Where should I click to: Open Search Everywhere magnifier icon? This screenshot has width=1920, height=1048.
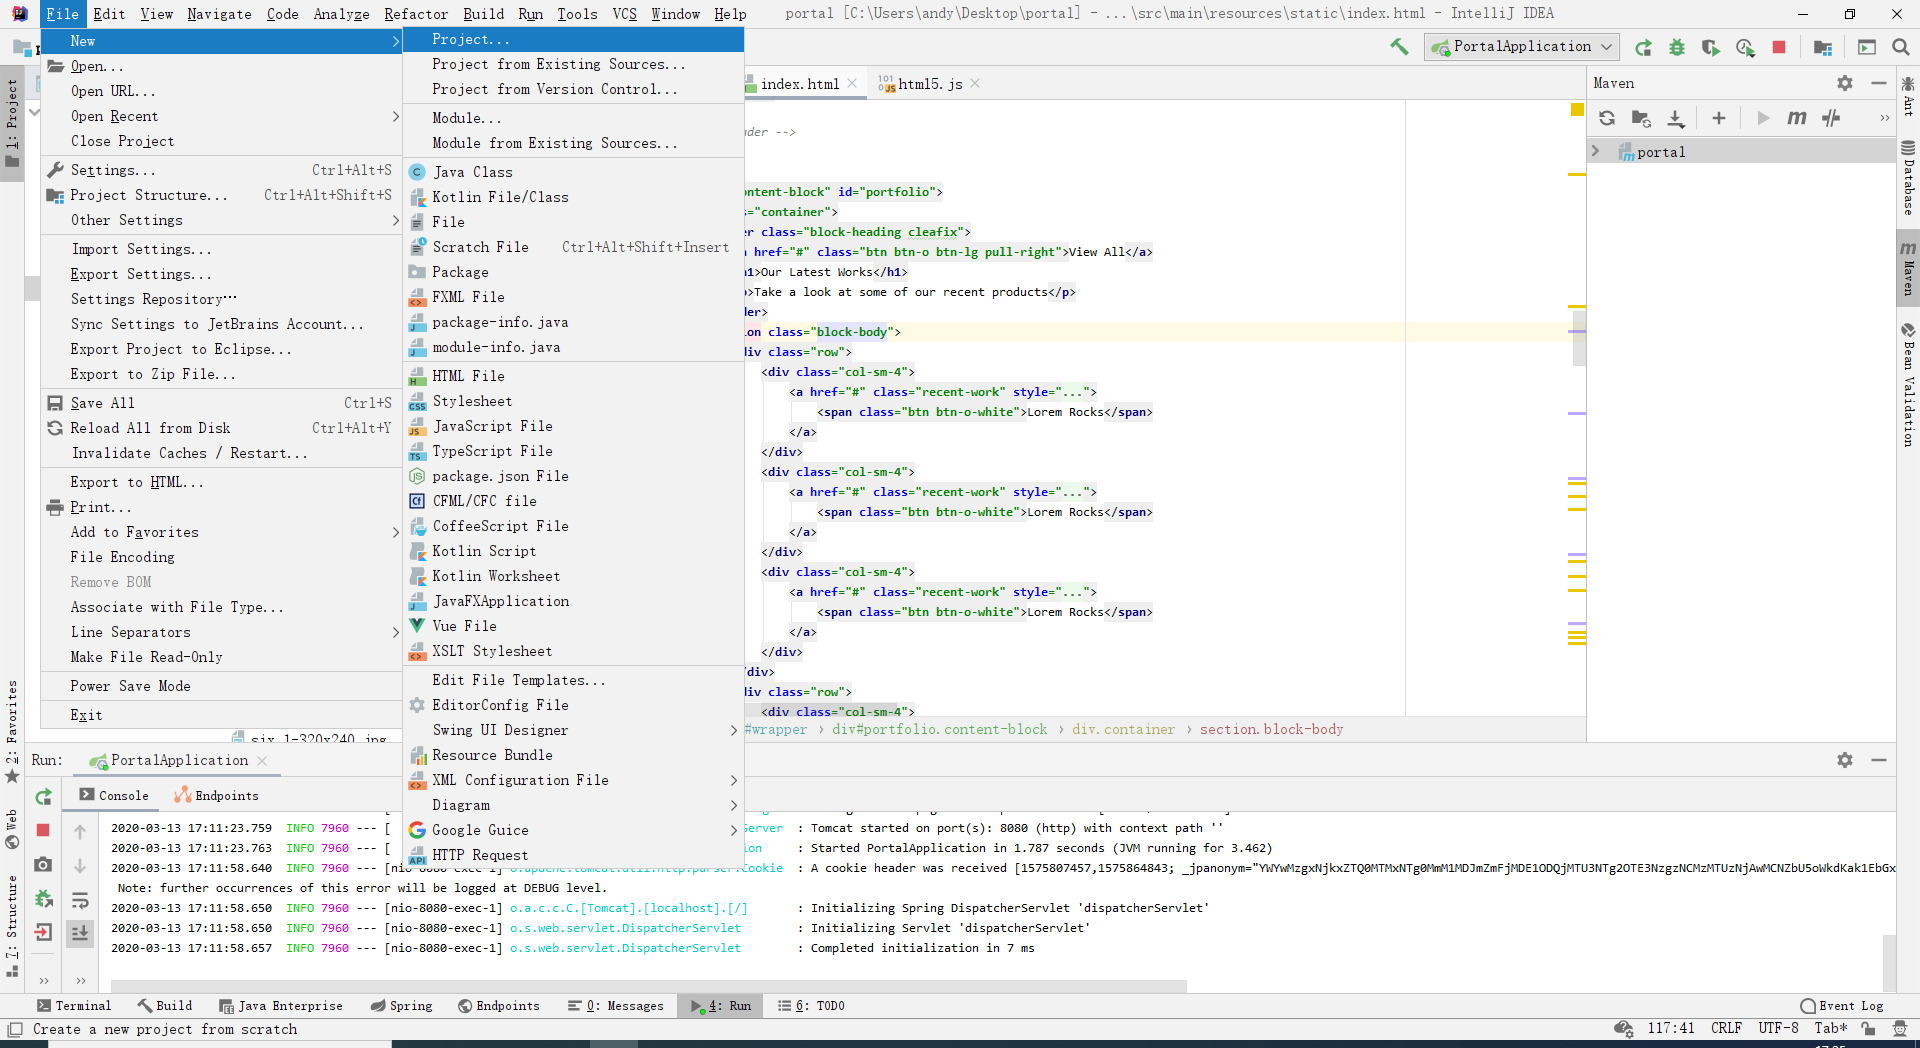(x=1901, y=47)
